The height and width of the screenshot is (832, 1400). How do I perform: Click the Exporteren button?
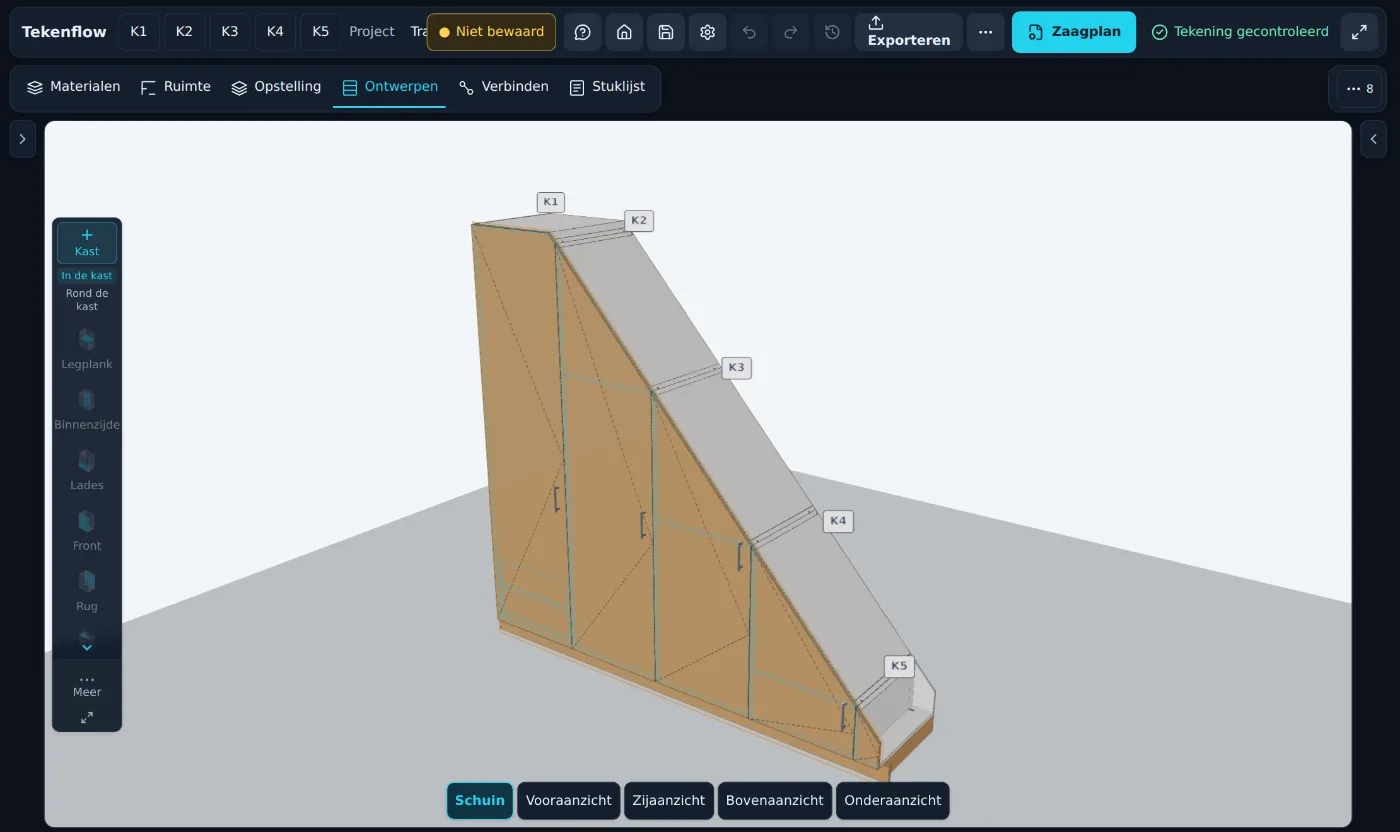tap(909, 32)
